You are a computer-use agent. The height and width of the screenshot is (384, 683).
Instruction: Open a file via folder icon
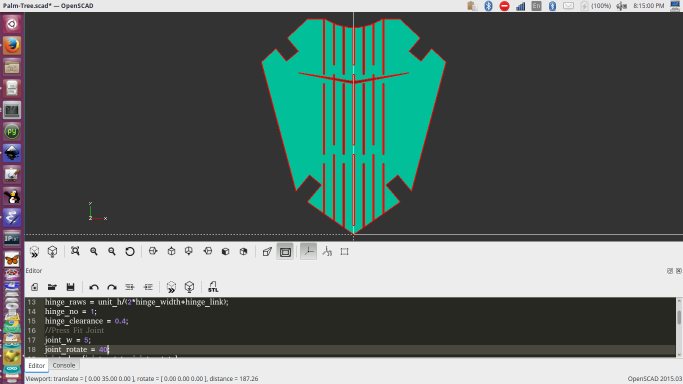click(x=52, y=287)
